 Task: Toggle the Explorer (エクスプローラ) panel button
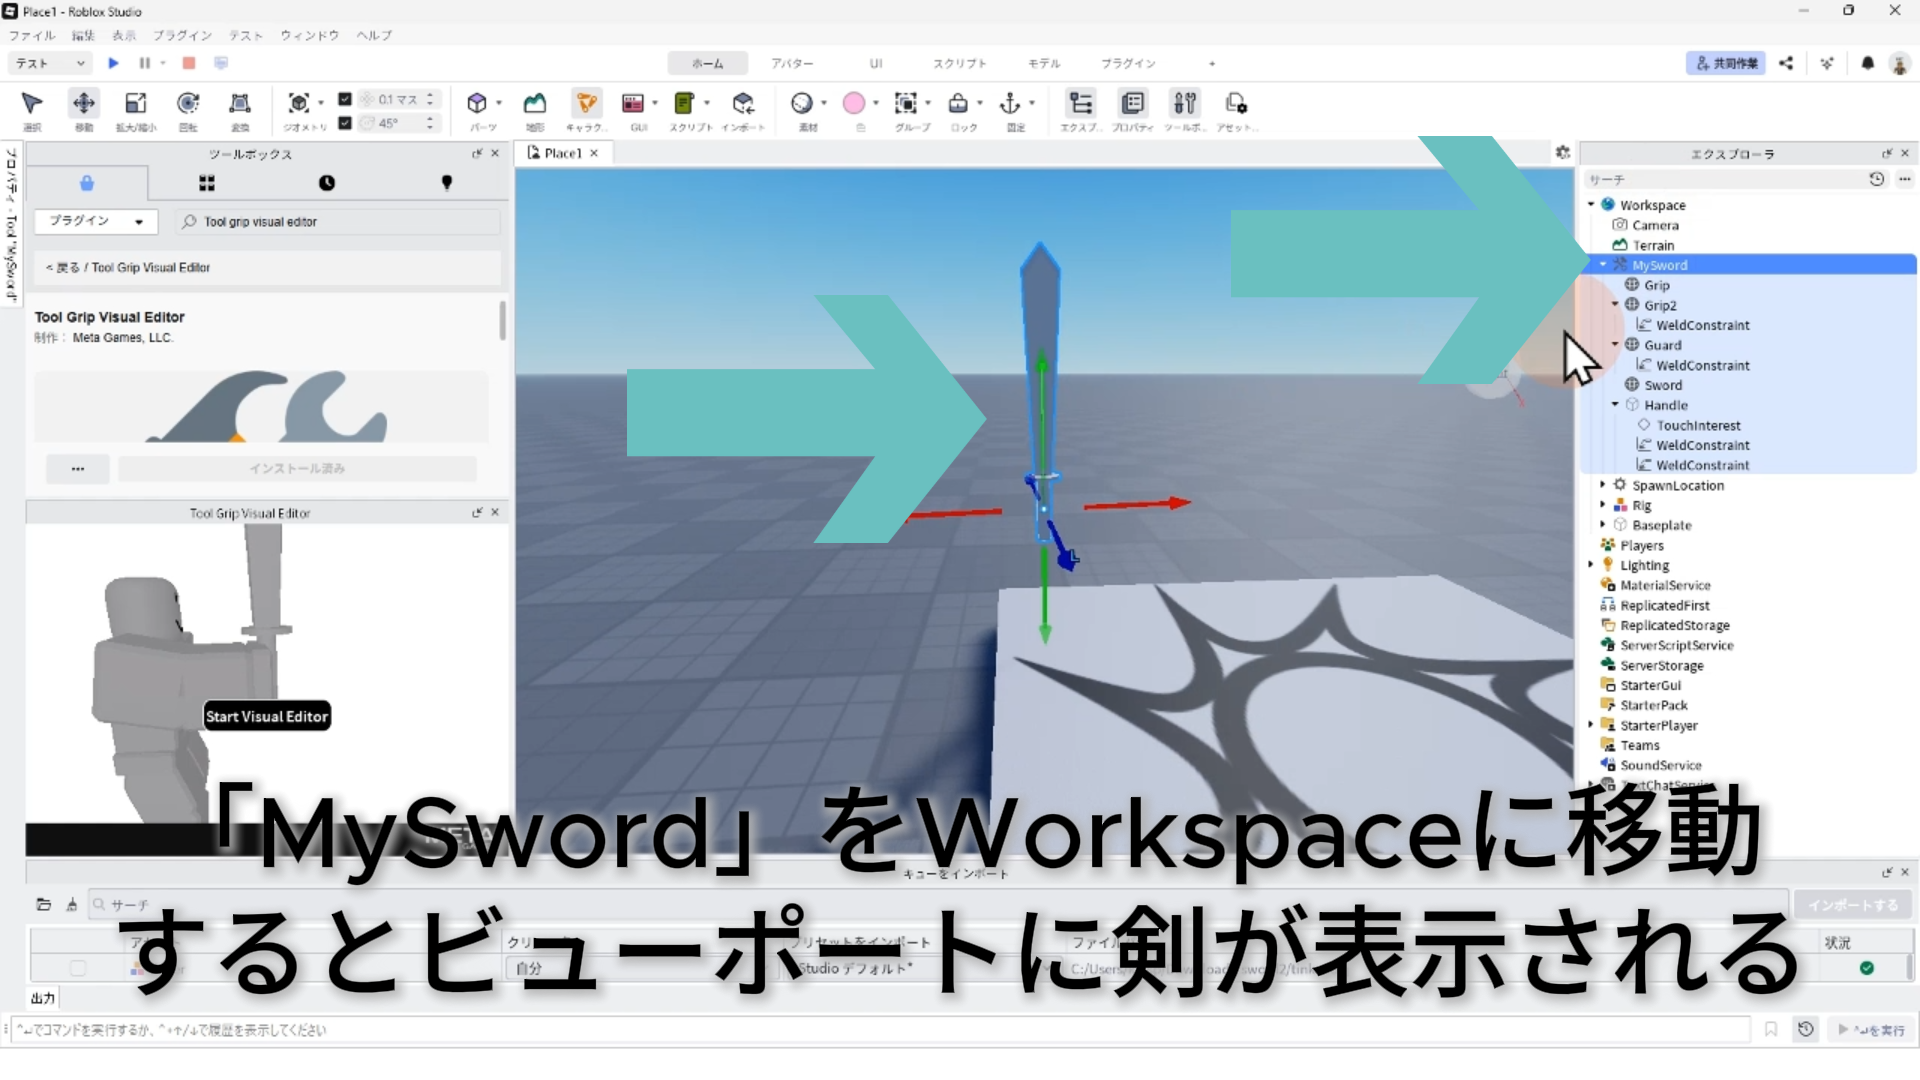[x=1080, y=104]
